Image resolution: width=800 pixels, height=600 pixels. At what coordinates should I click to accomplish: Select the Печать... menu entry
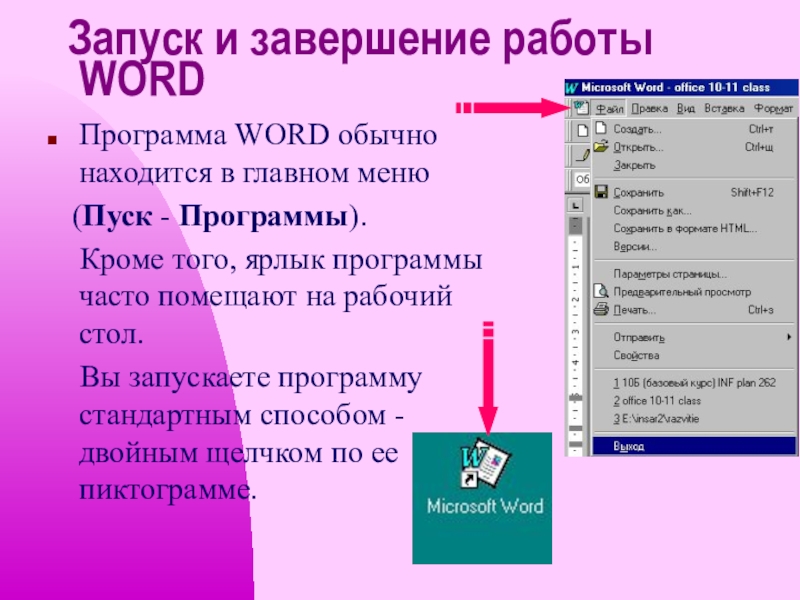pos(694,310)
